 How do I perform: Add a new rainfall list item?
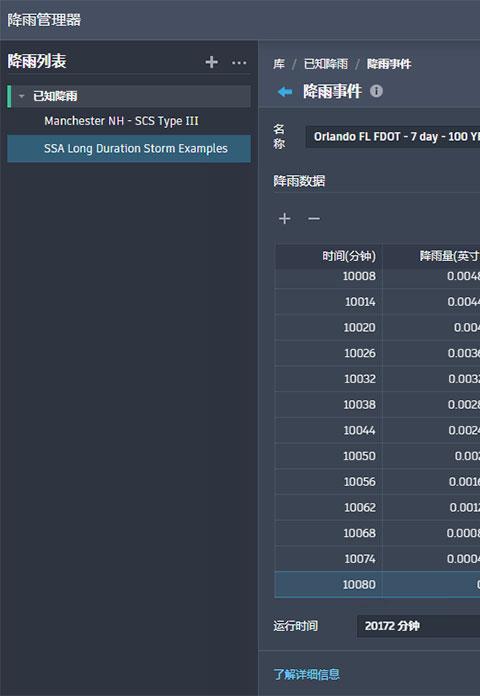click(x=211, y=62)
